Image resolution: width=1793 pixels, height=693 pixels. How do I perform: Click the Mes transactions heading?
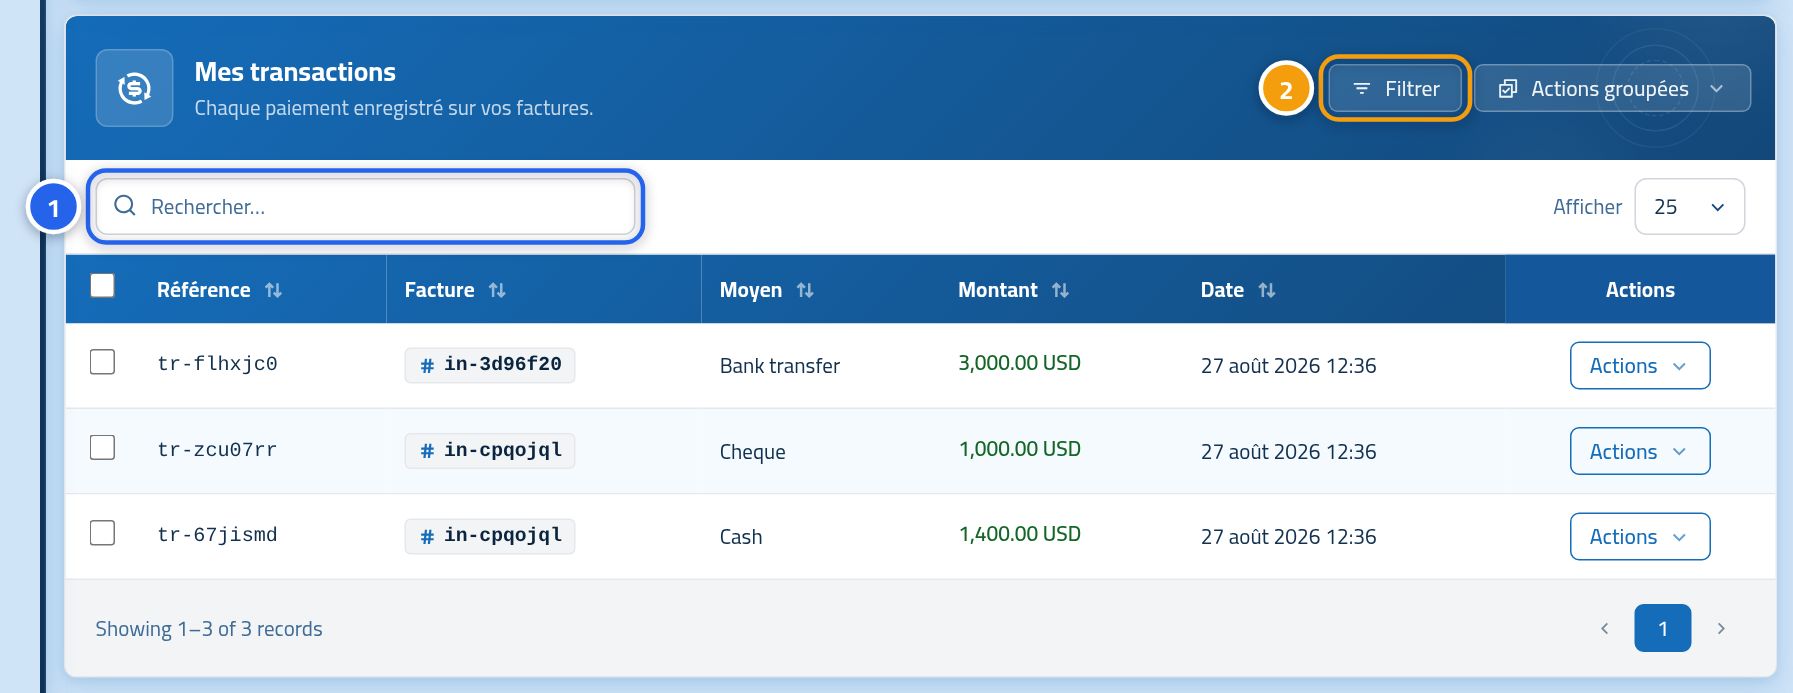295,72
